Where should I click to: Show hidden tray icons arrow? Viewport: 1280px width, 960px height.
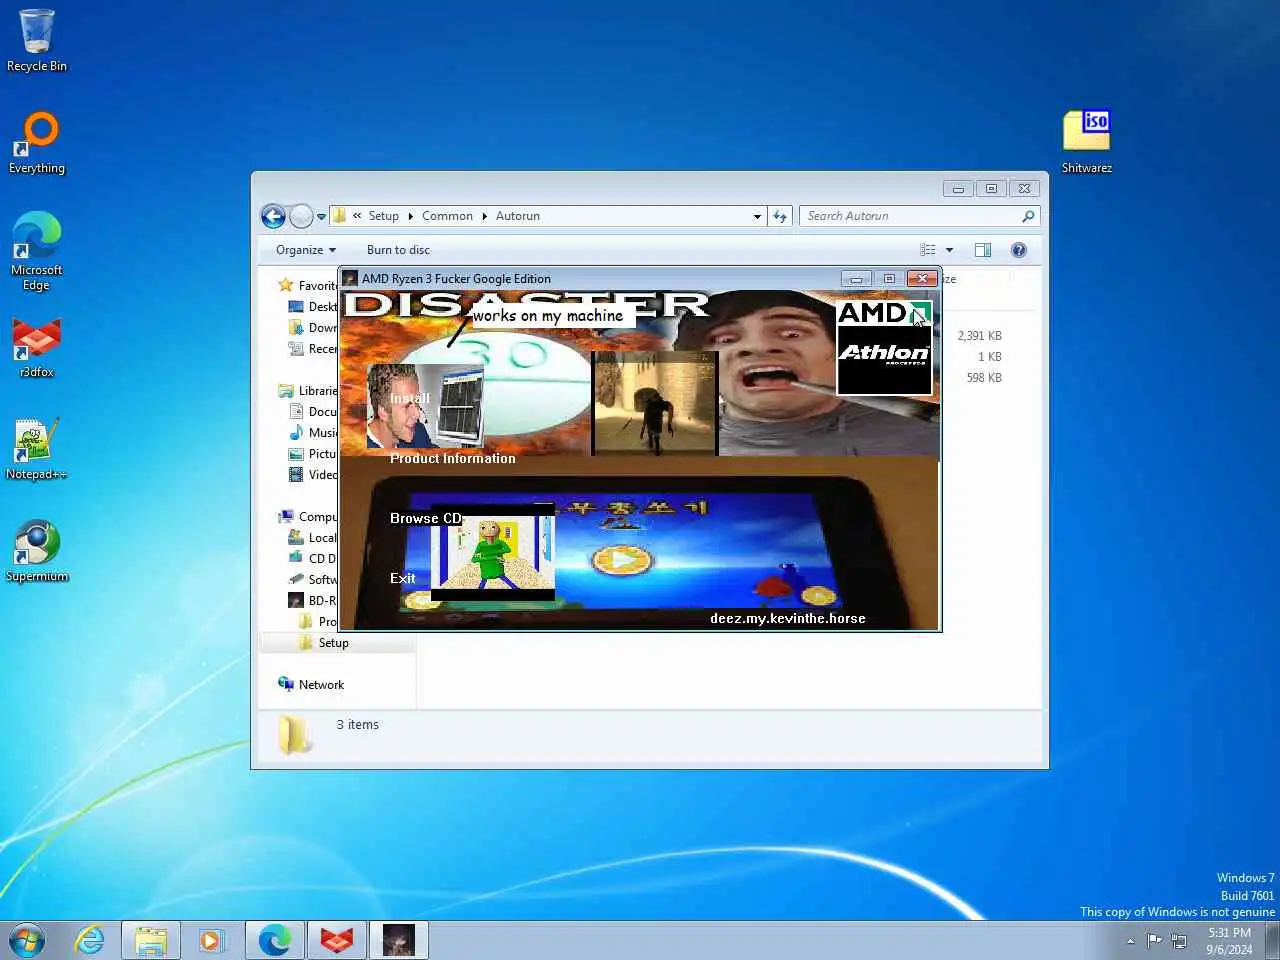click(x=1130, y=941)
